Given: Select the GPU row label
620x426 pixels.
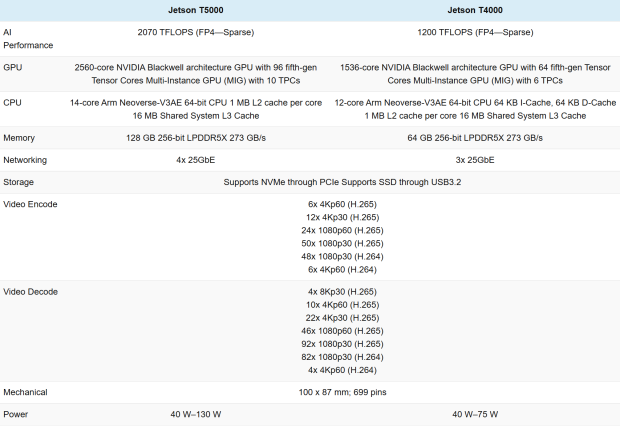Looking at the screenshot, I should tap(13, 67).
